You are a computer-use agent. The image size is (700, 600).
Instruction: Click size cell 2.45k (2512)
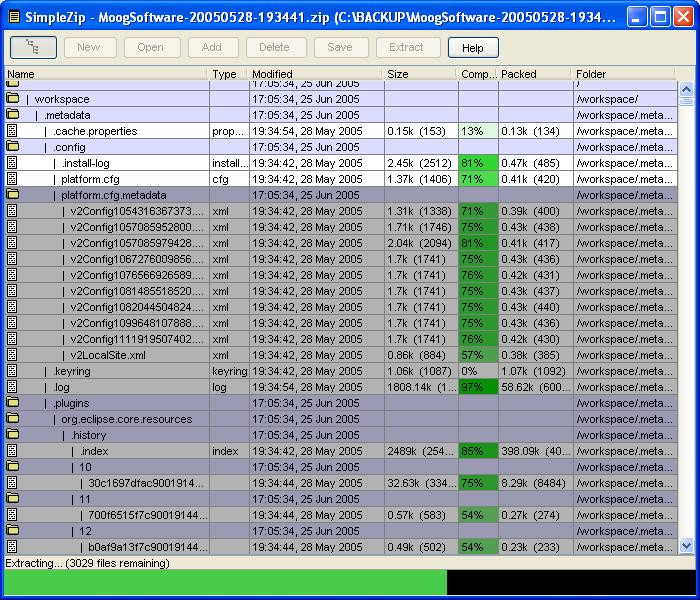(421, 163)
